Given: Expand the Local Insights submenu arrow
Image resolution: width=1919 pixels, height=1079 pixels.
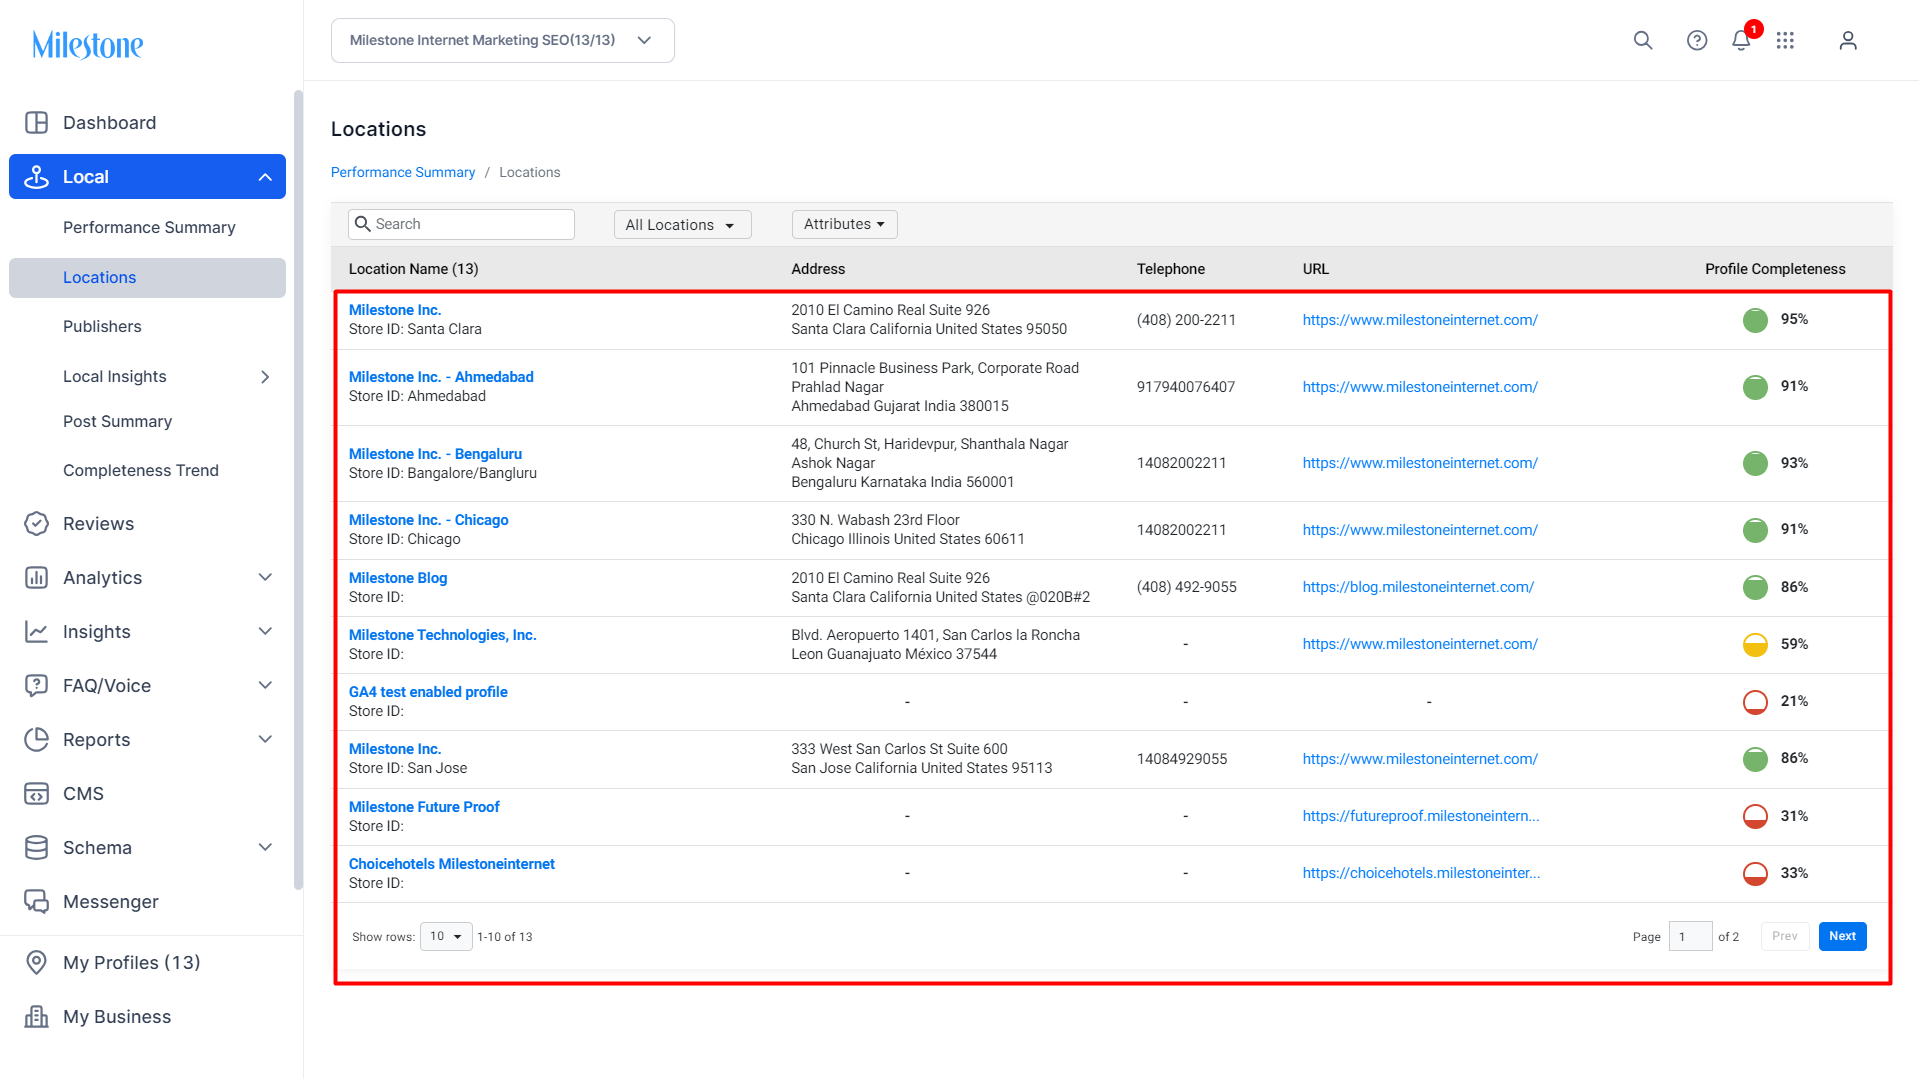Looking at the screenshot, I should point(265,377).
